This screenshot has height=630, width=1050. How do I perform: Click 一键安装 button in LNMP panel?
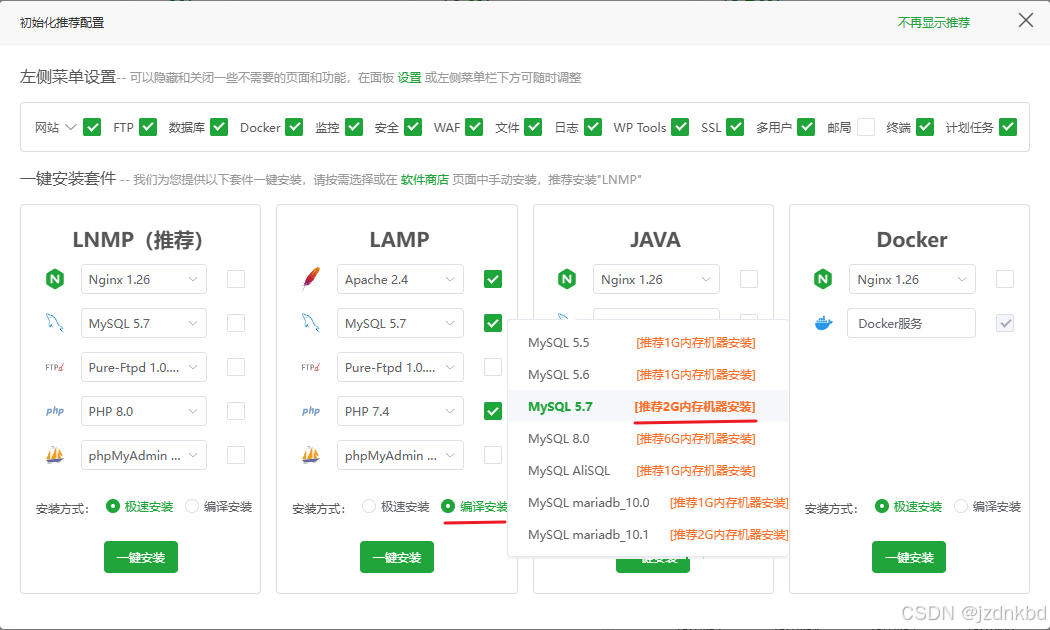pyautogui.click(x=141, y=557)
